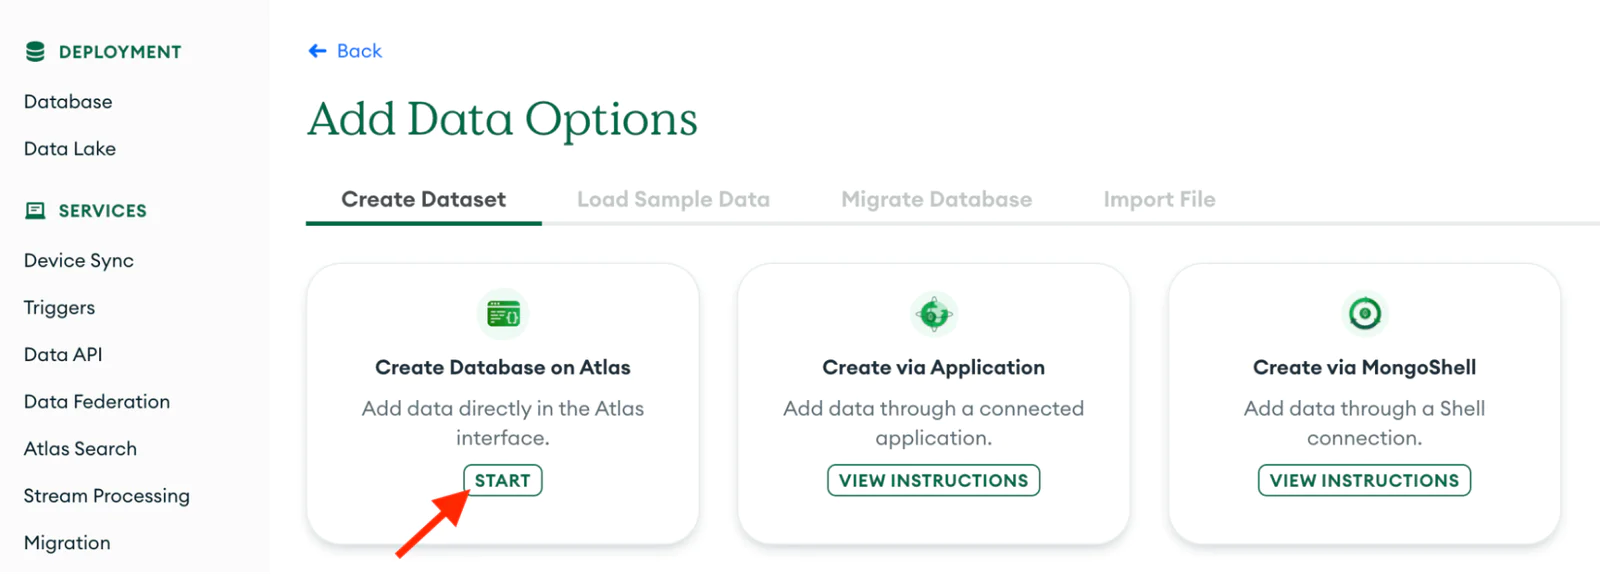Open the Database sidebar item
The image size is (1600, 574).
(x=68, y=102)
